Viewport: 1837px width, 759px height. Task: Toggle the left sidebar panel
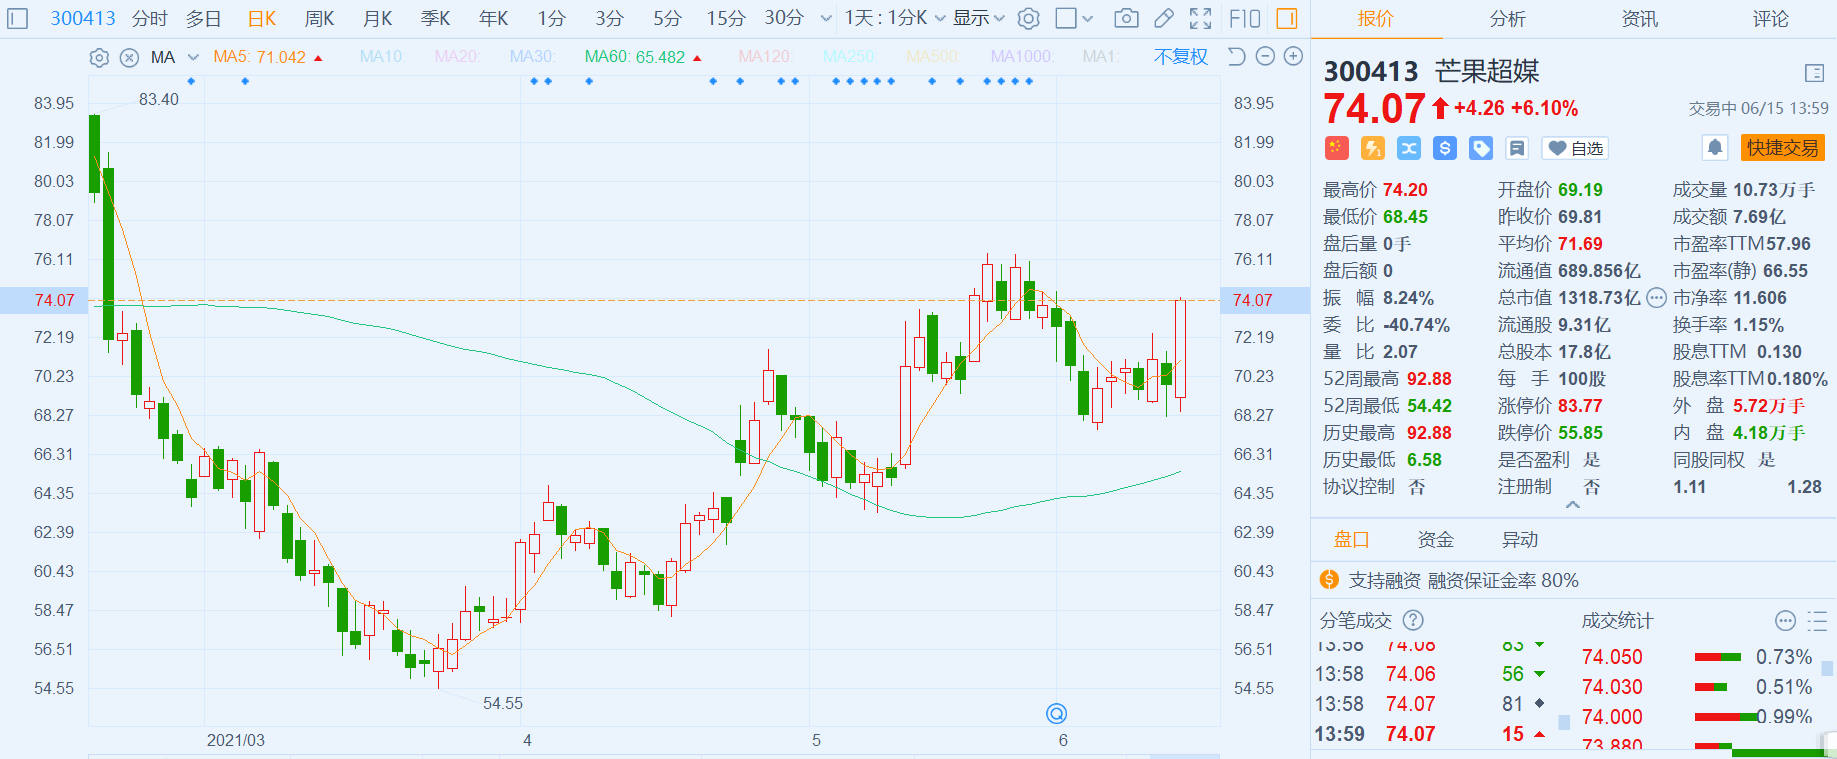click(x=17, y=18)
